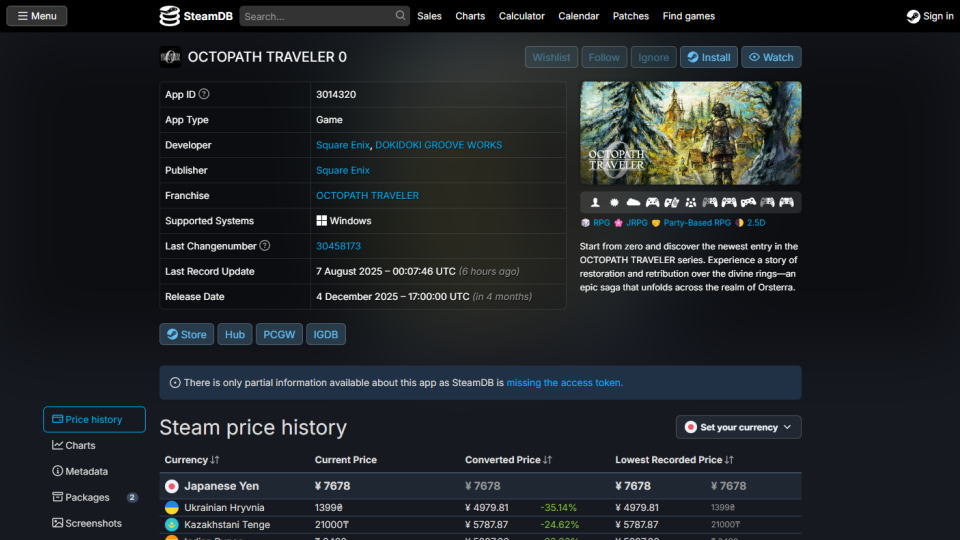Click the Japanese Yen currency row

pyautogui.click(x=480, y=486)
